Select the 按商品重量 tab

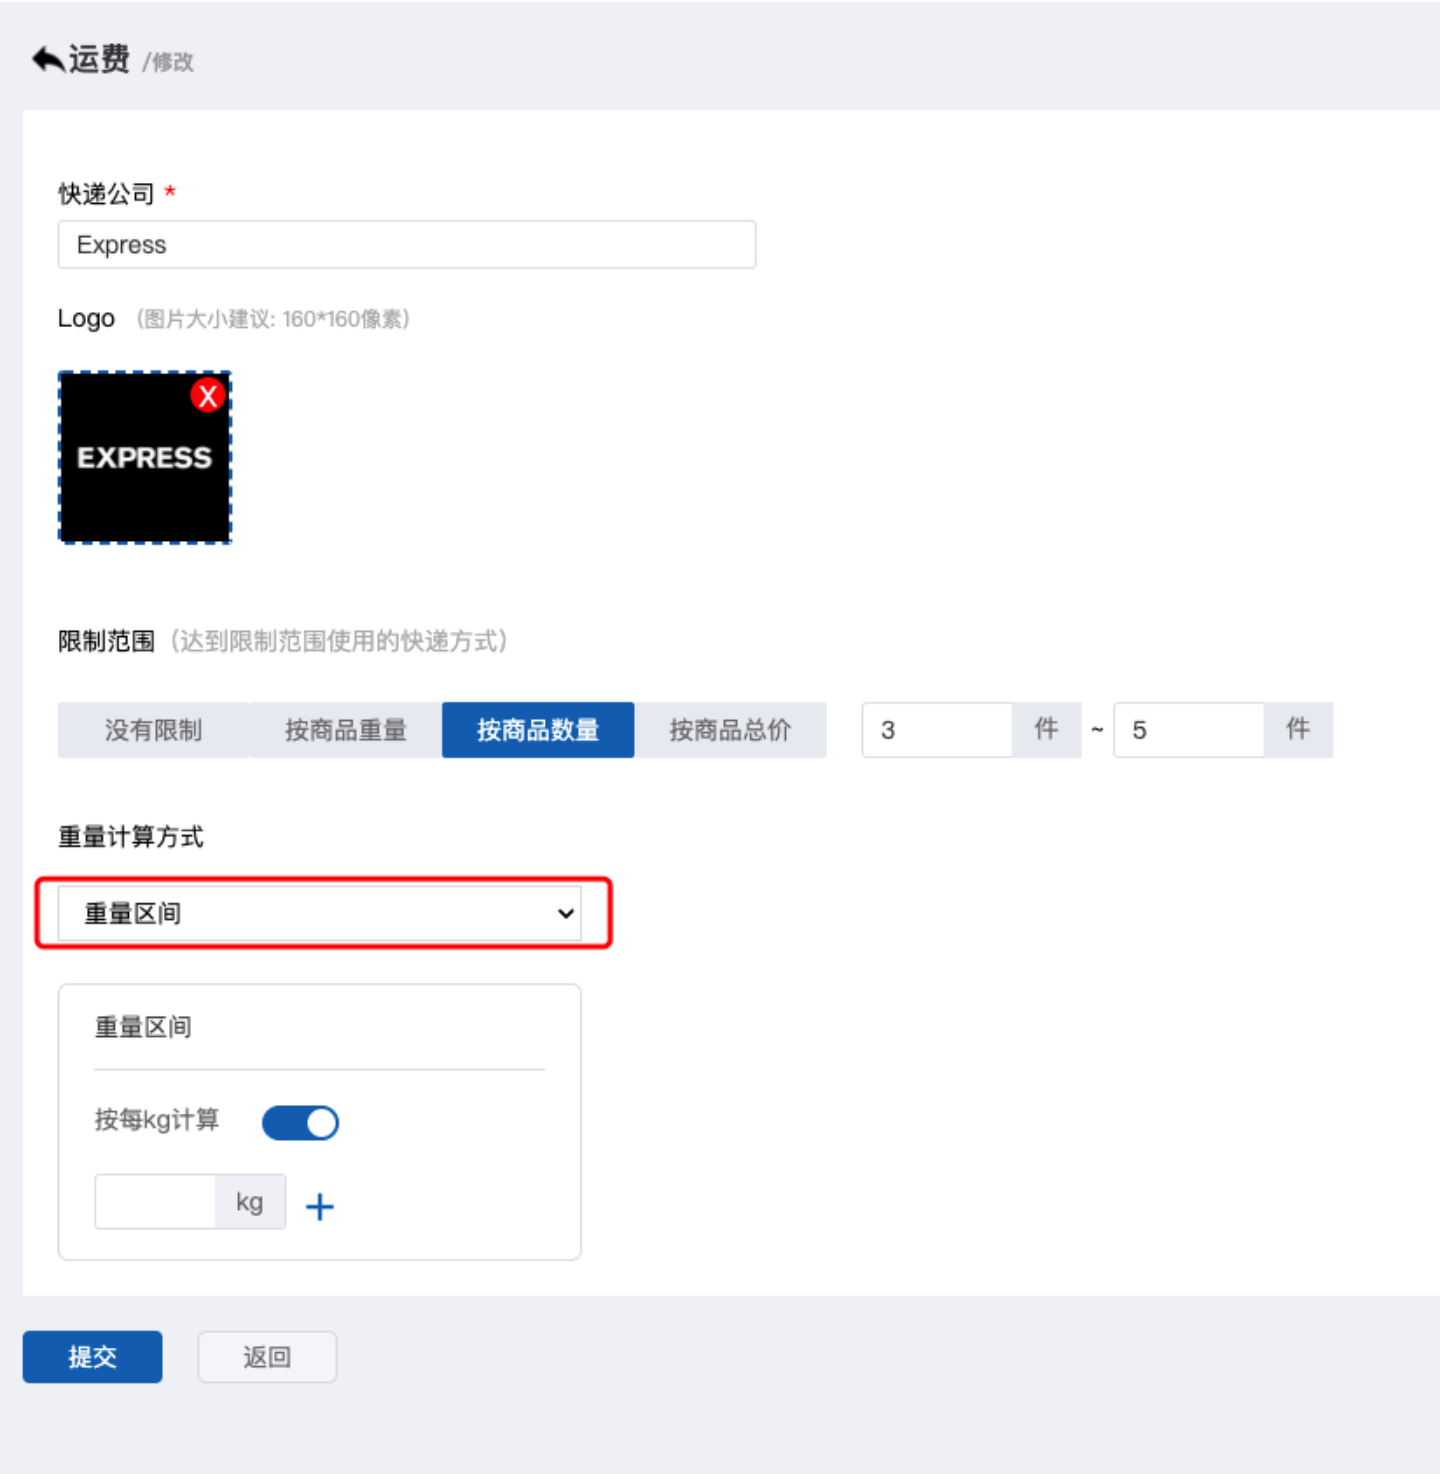click(x=346, y=730)
